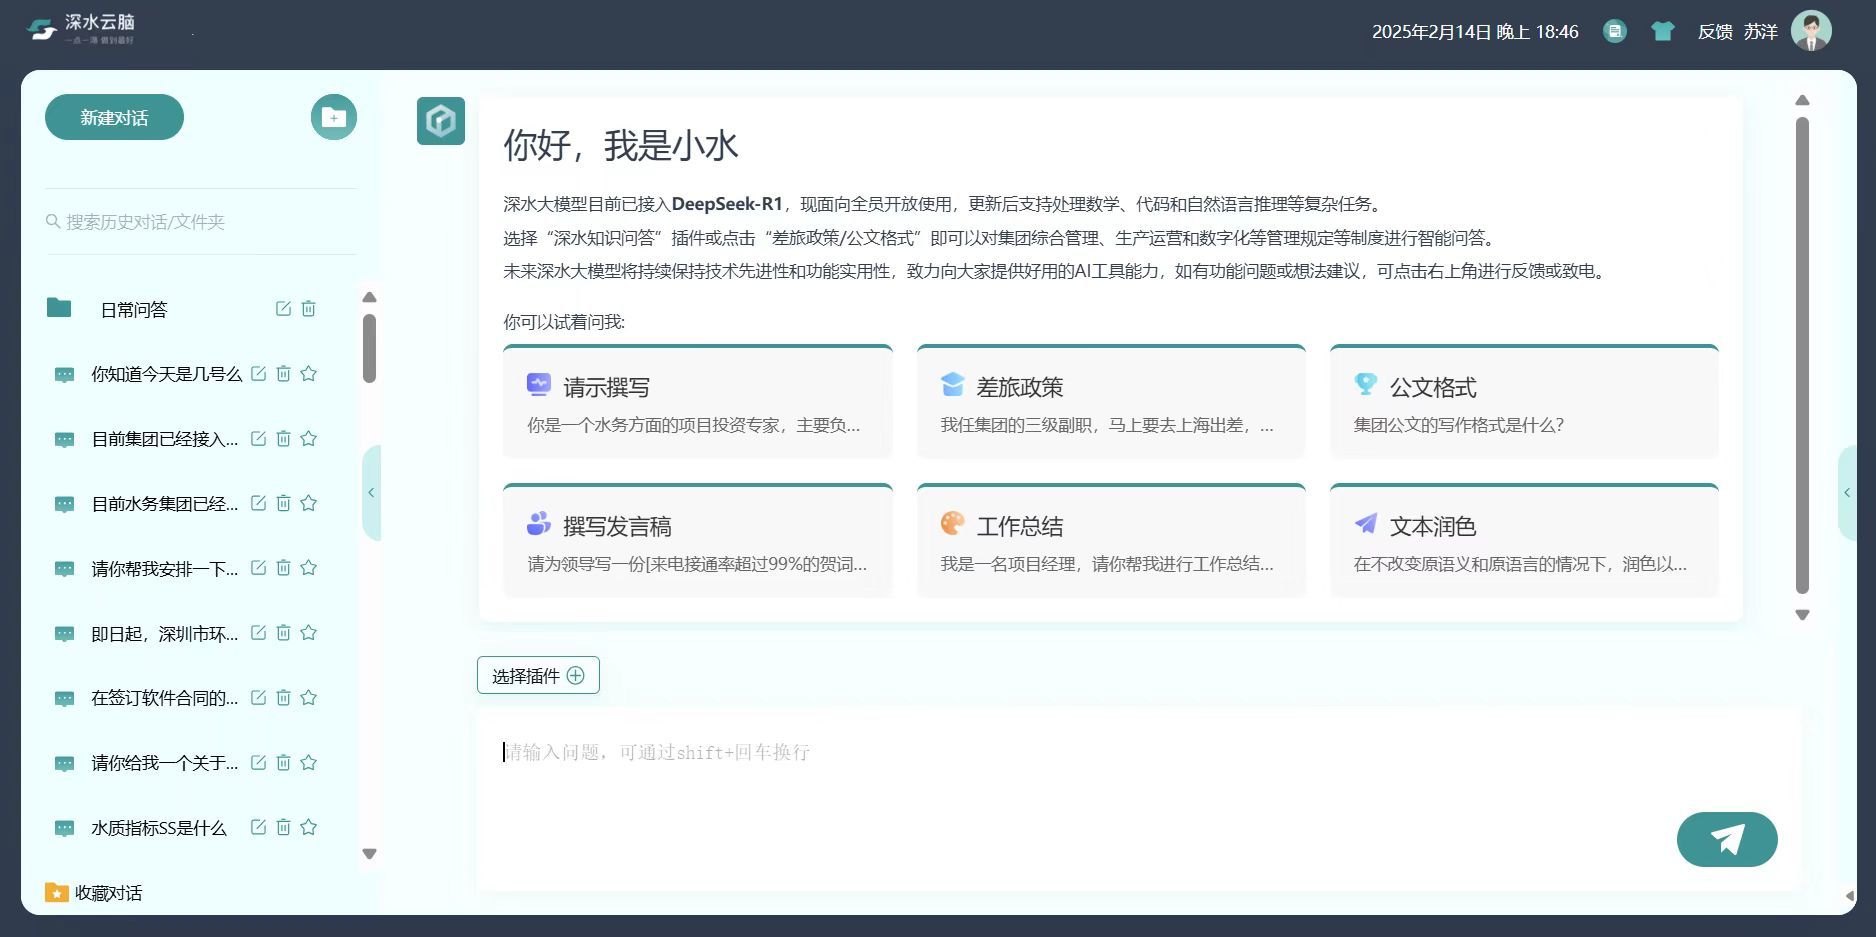Click the t-shirt theme icon in the header
Viewport: 1876px width, 937px height.
(x=1661, y=31)
